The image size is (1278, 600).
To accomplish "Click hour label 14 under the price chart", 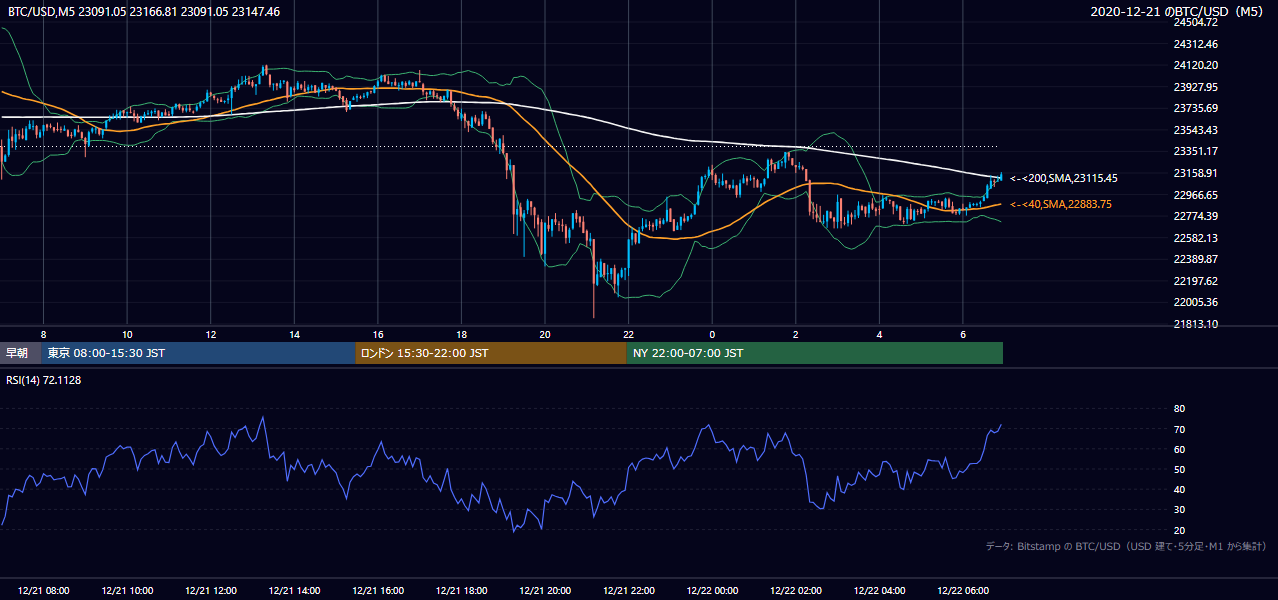I will click(x=295, y=334).
